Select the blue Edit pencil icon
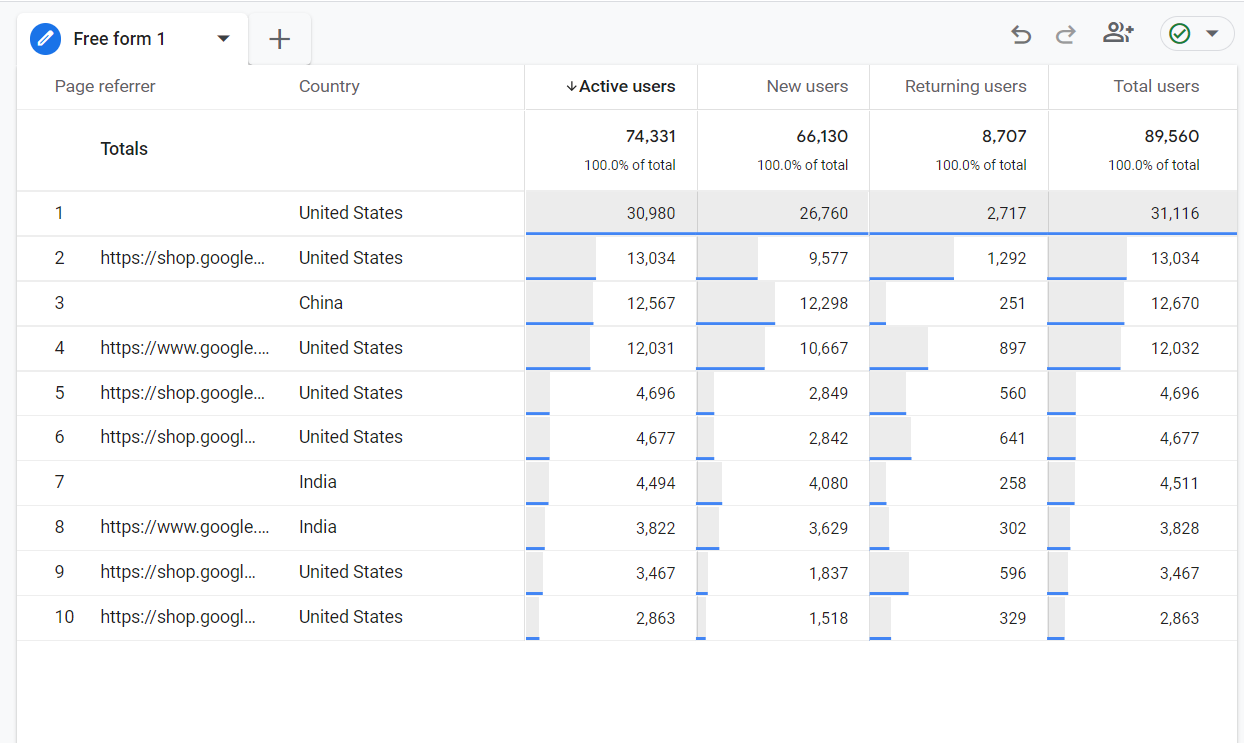 point(44,38)
